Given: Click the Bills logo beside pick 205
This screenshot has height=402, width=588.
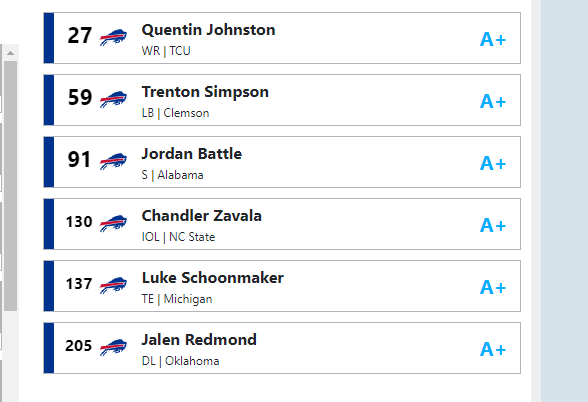Looking at the screenshot, I should [x=113, y=348].
